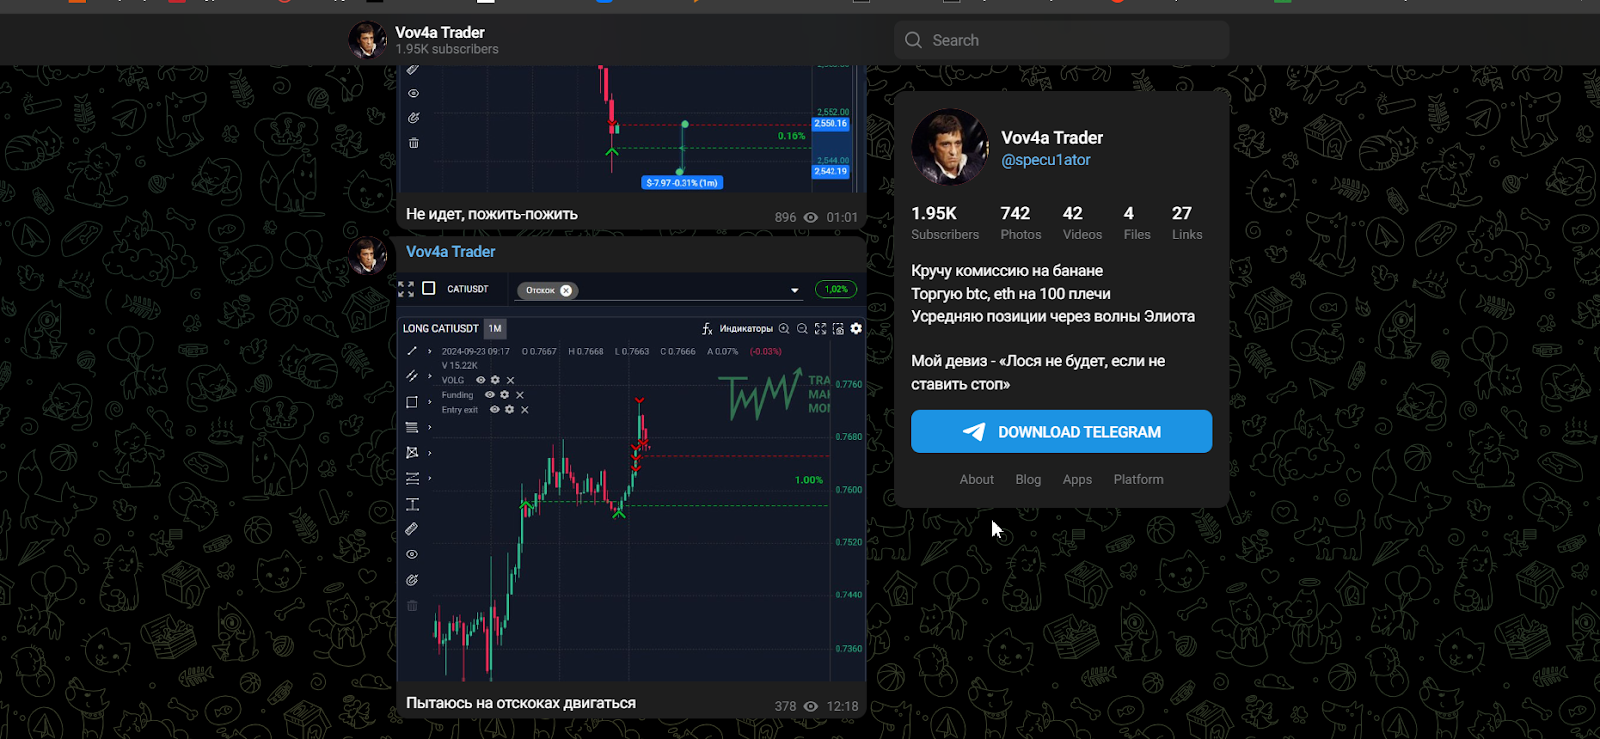Screen dimensions: 1600x739
Task: Toggle visibility of Entry exit indicator
Action: pos(495,410)
